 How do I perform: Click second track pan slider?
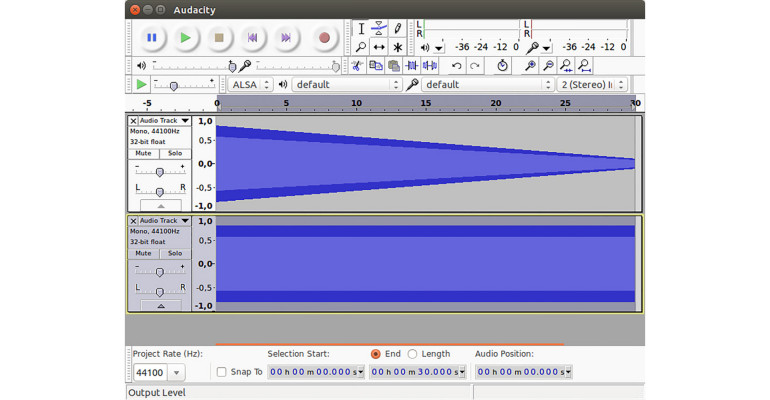tap(160, 291)
